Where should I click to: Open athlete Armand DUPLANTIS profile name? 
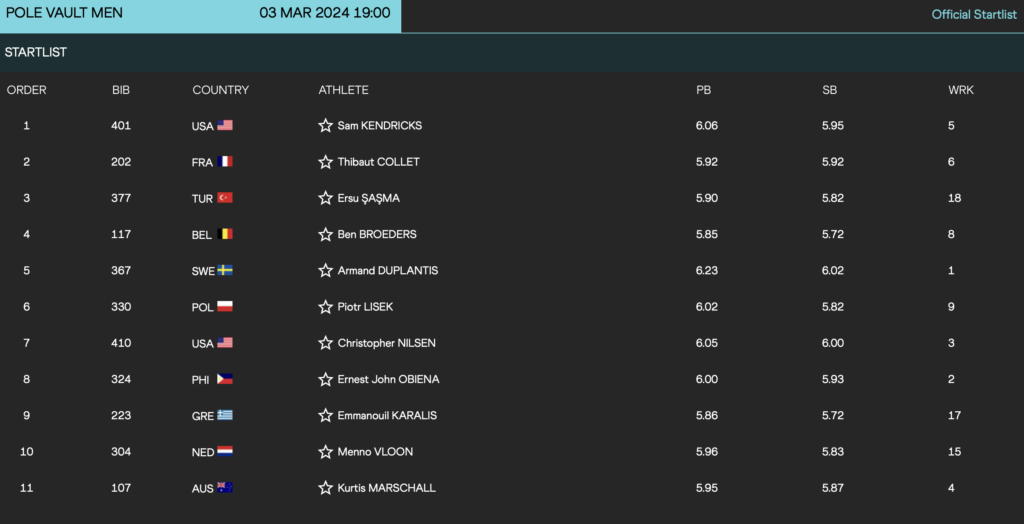[388, 270]
